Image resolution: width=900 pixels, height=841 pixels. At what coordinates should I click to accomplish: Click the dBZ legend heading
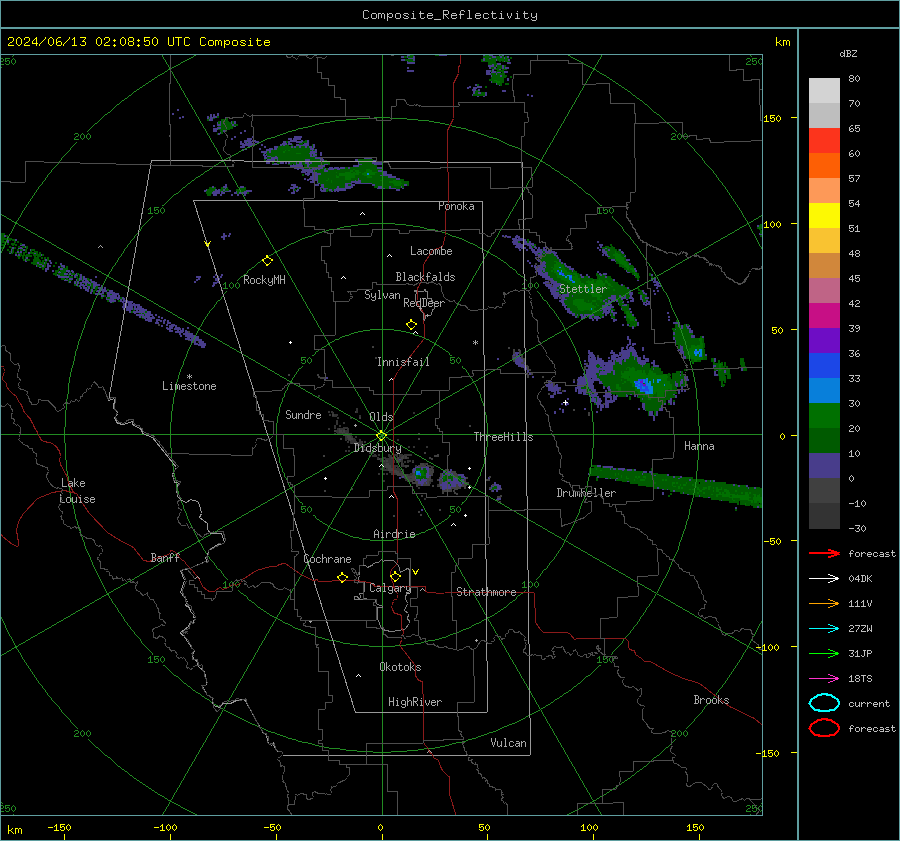(848, 54)
